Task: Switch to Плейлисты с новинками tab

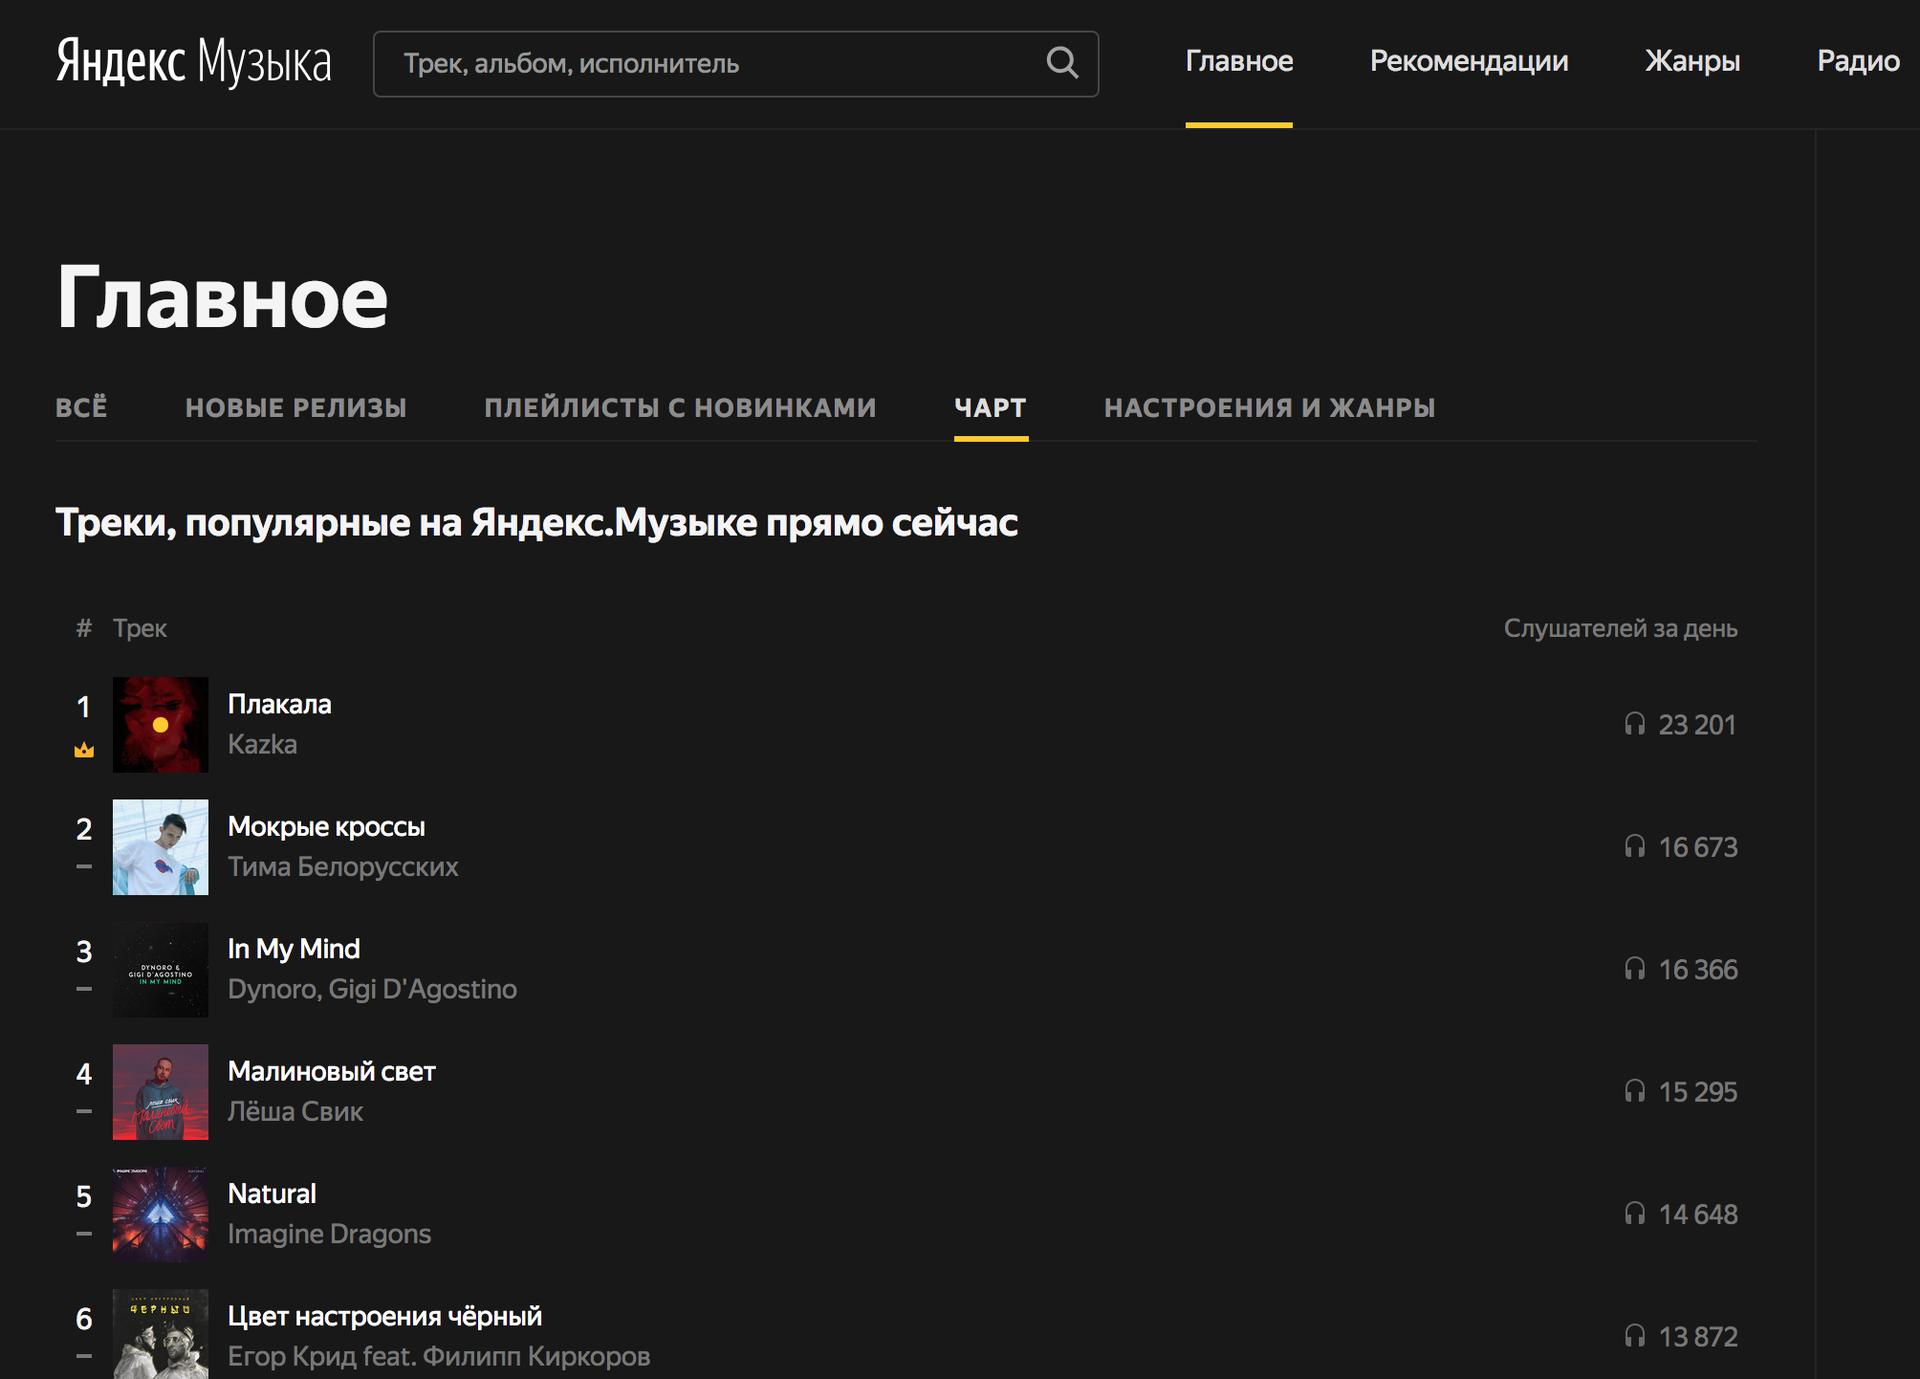Action: 680,408
